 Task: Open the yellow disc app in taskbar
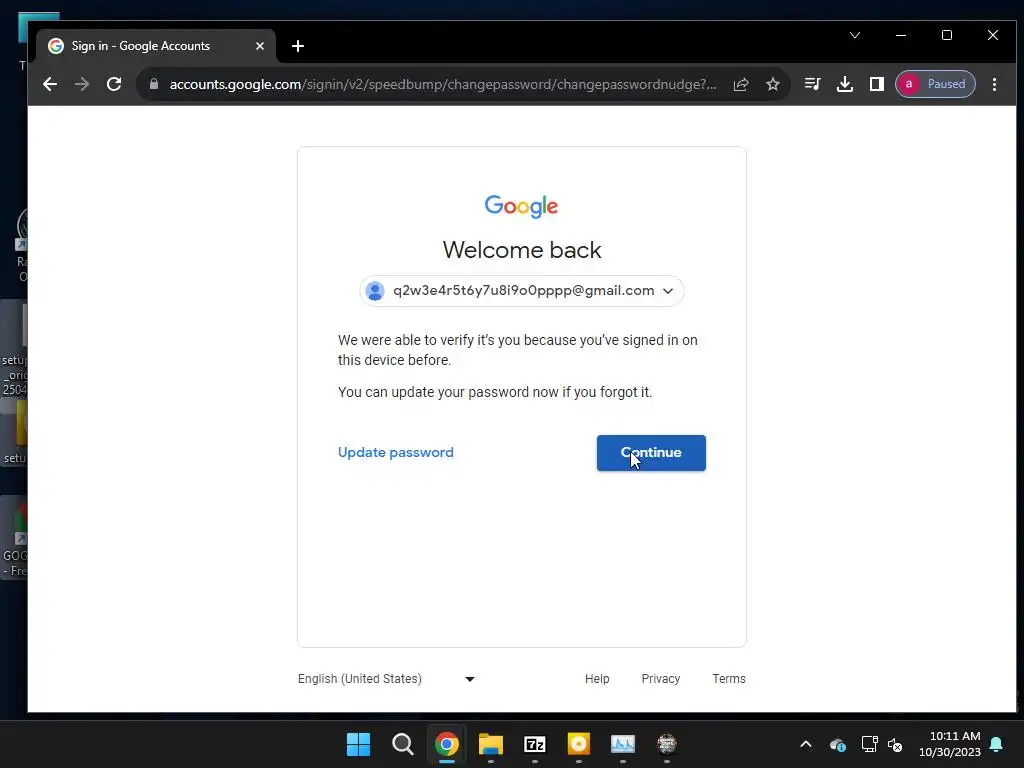click(579, 744)
